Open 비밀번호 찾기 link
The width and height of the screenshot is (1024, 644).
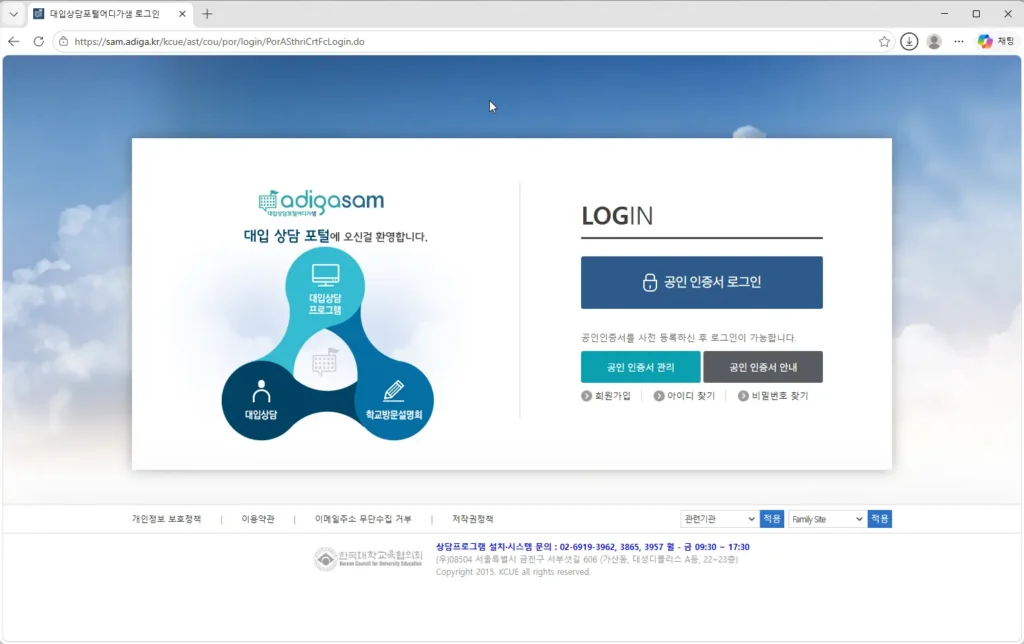pos(773,396)
